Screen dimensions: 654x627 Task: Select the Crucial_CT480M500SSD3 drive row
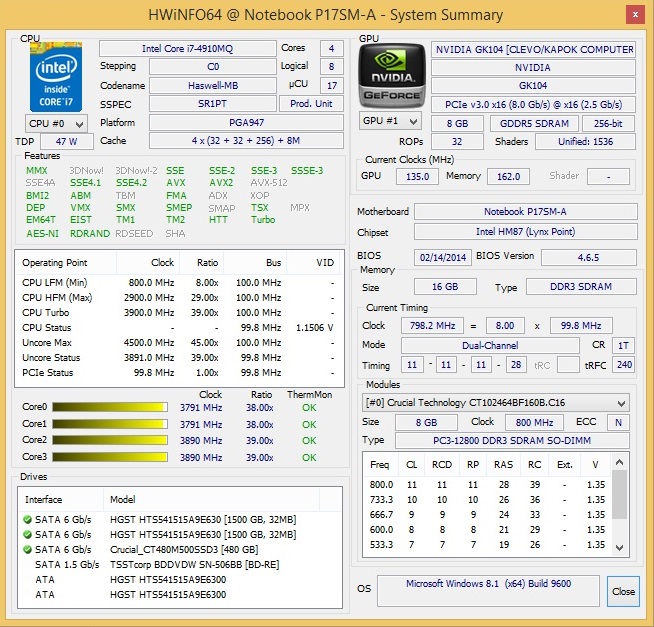pos(180,549)
